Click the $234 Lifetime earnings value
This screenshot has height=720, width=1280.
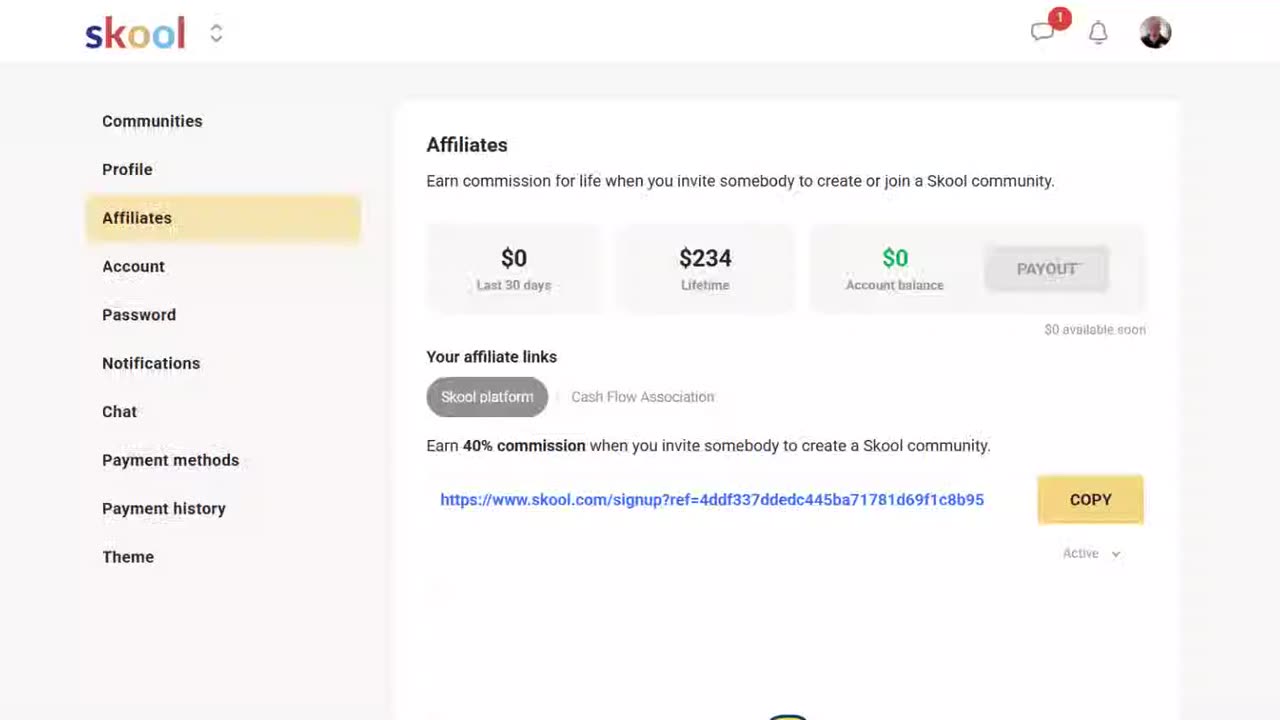coord(705,258)
